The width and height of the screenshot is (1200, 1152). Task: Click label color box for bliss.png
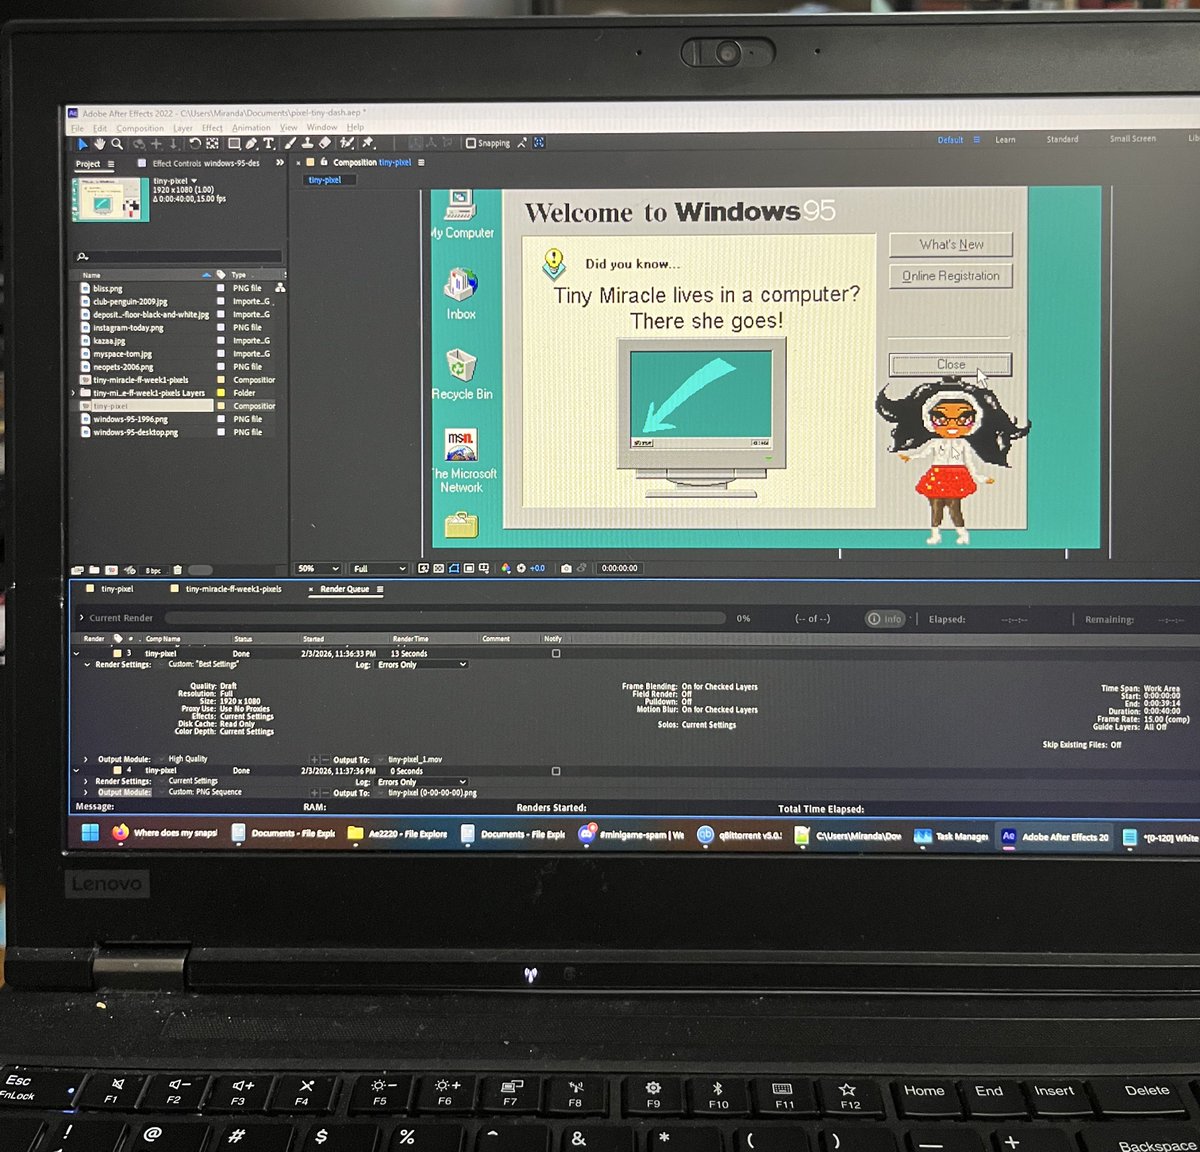tap(221, 288)
